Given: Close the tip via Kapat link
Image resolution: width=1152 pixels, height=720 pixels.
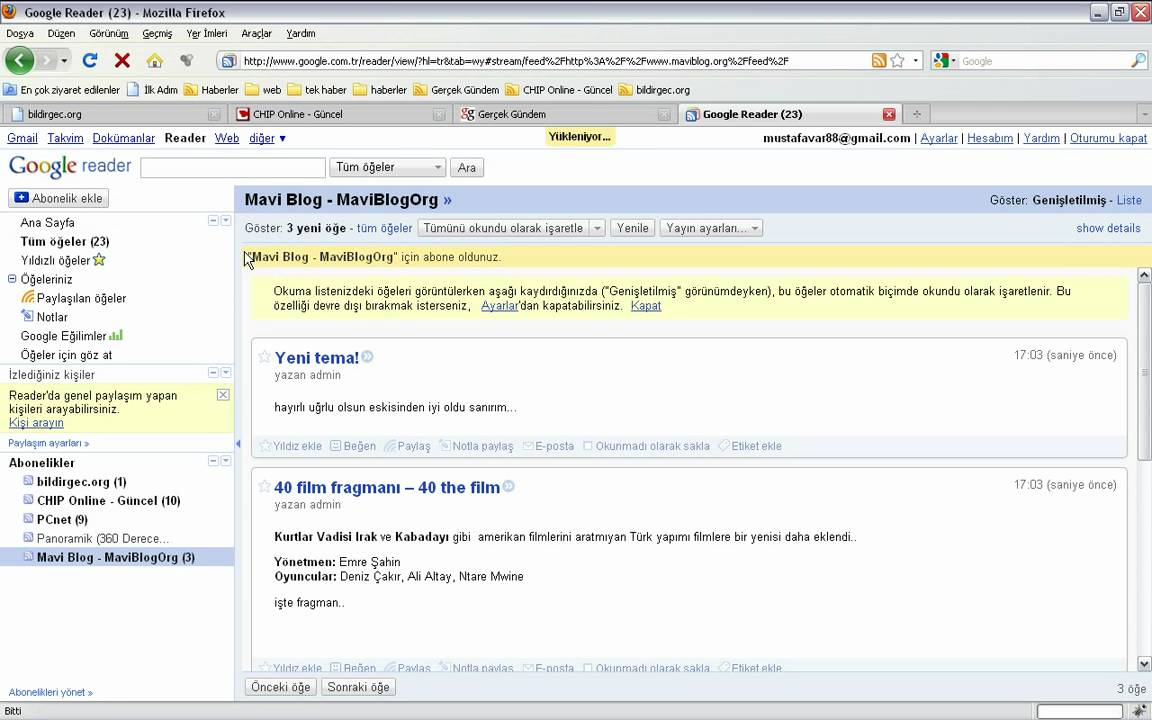Looking at the screenshot, I should (x=646, y=306).
